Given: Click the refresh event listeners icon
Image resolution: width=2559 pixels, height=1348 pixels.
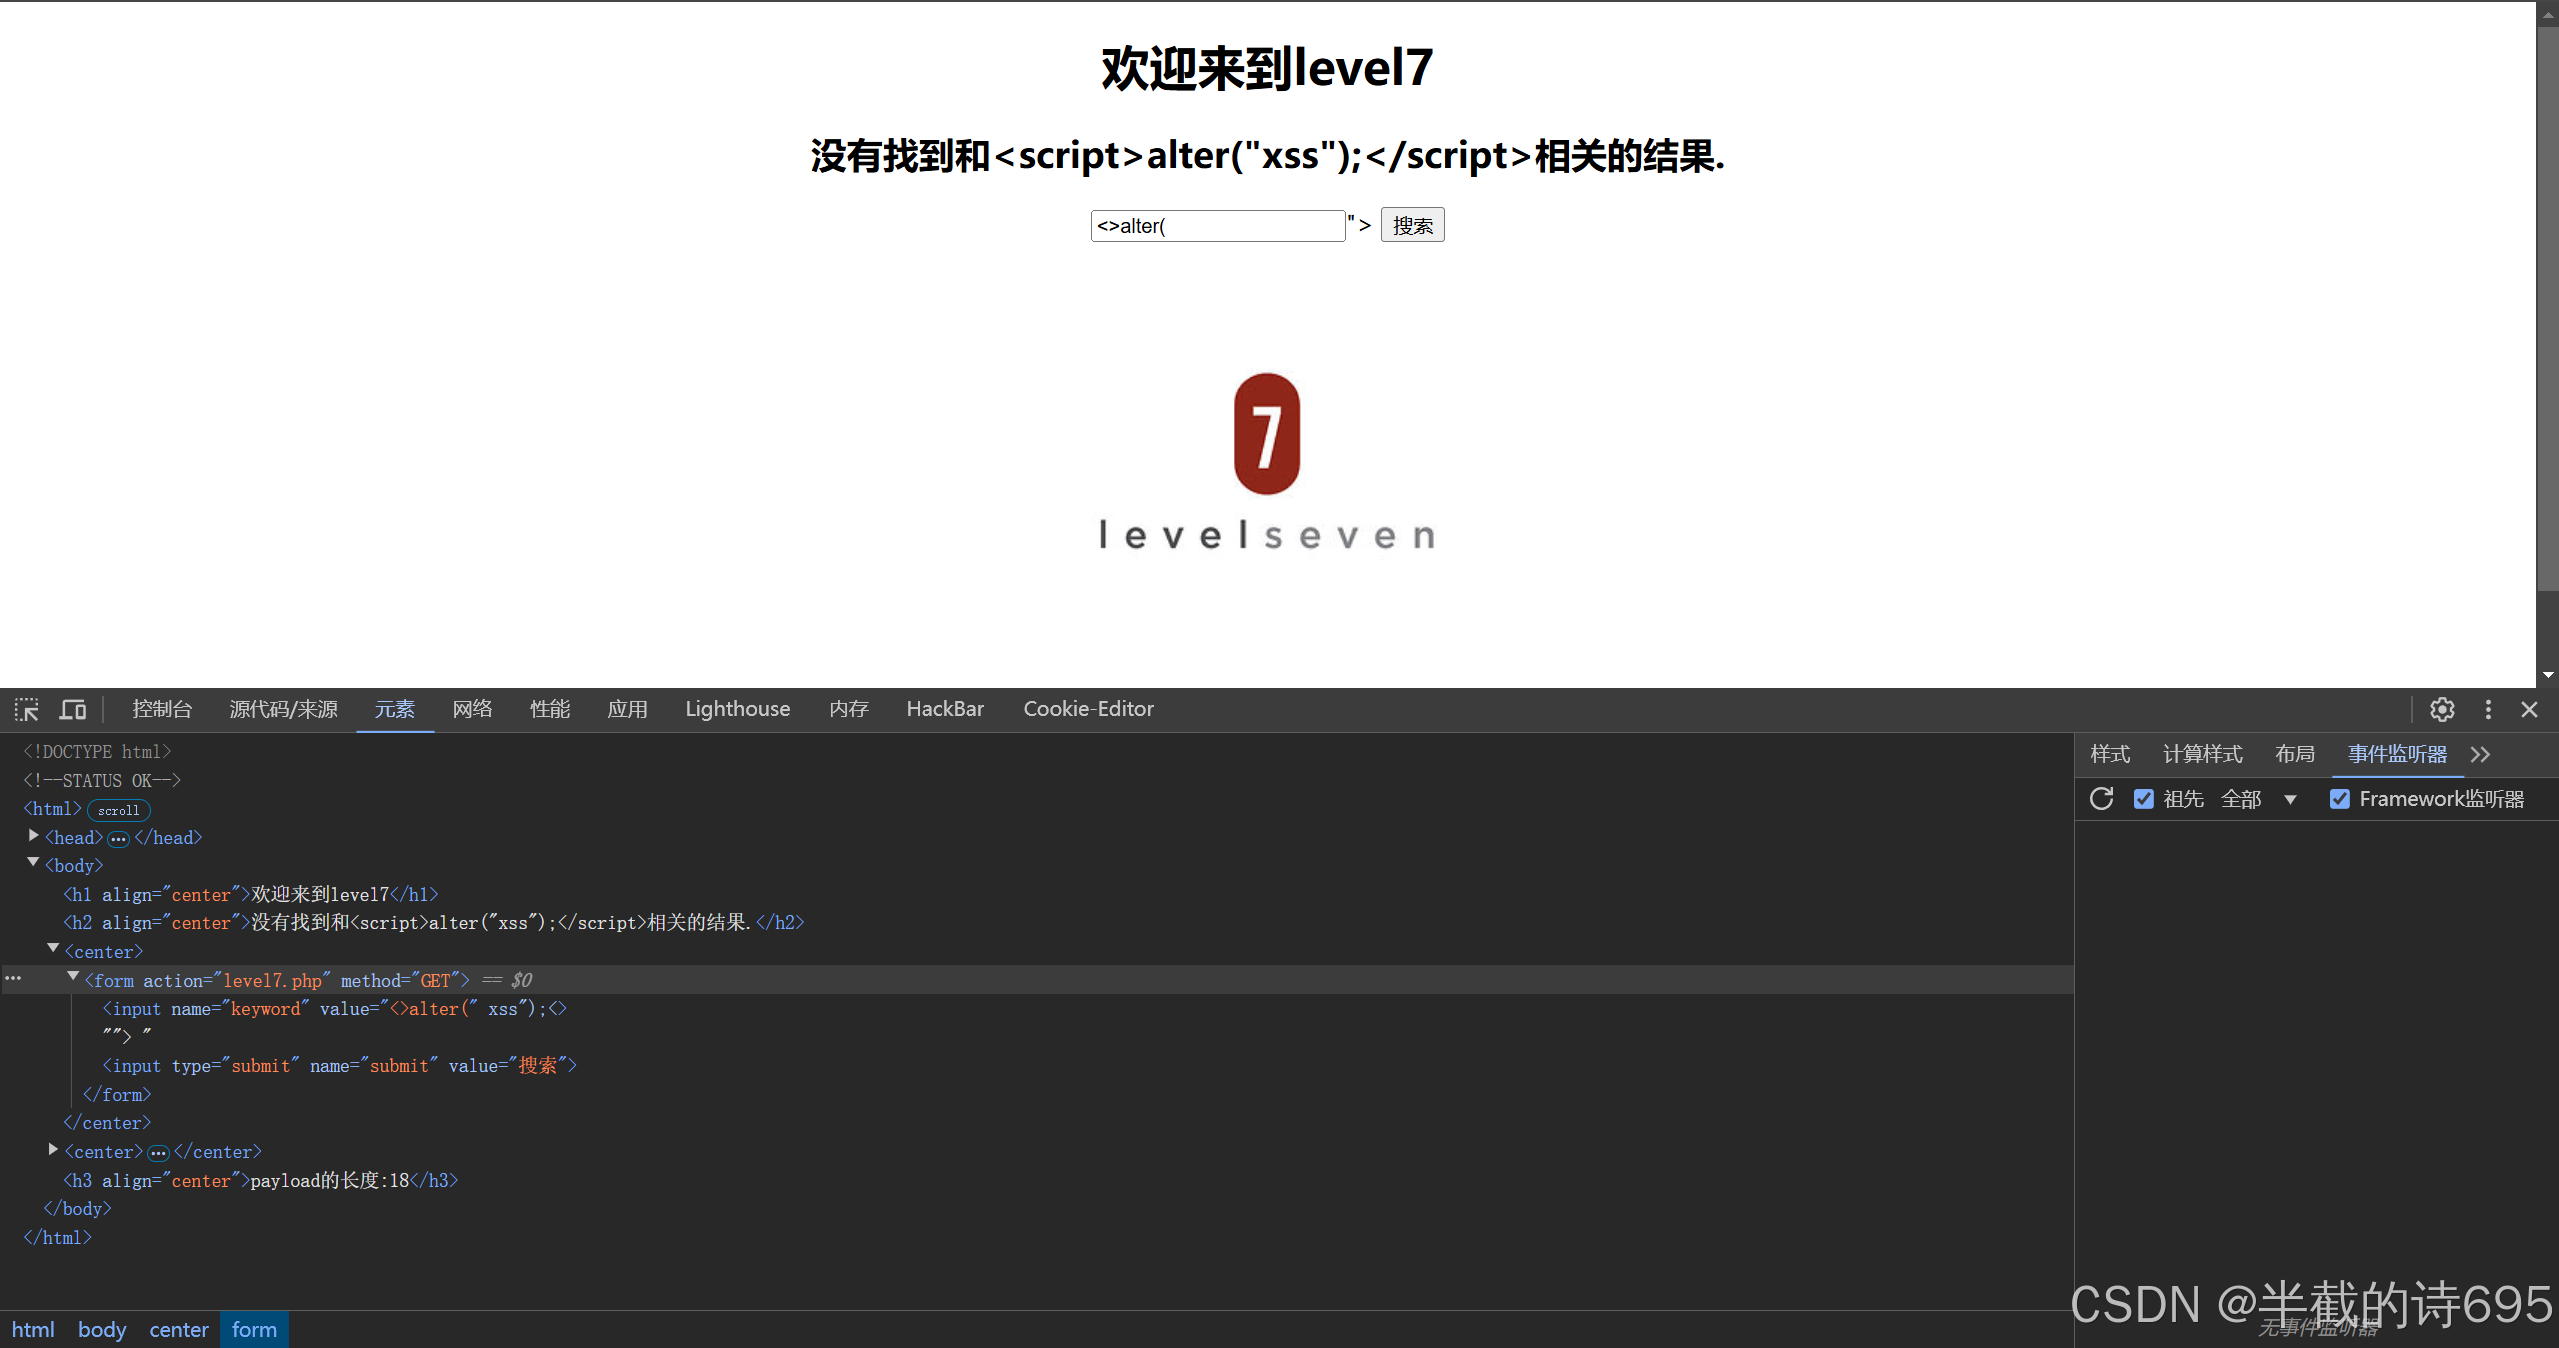Looking at the screenshot, I should pyautogui.click(x=2102, y=799).
